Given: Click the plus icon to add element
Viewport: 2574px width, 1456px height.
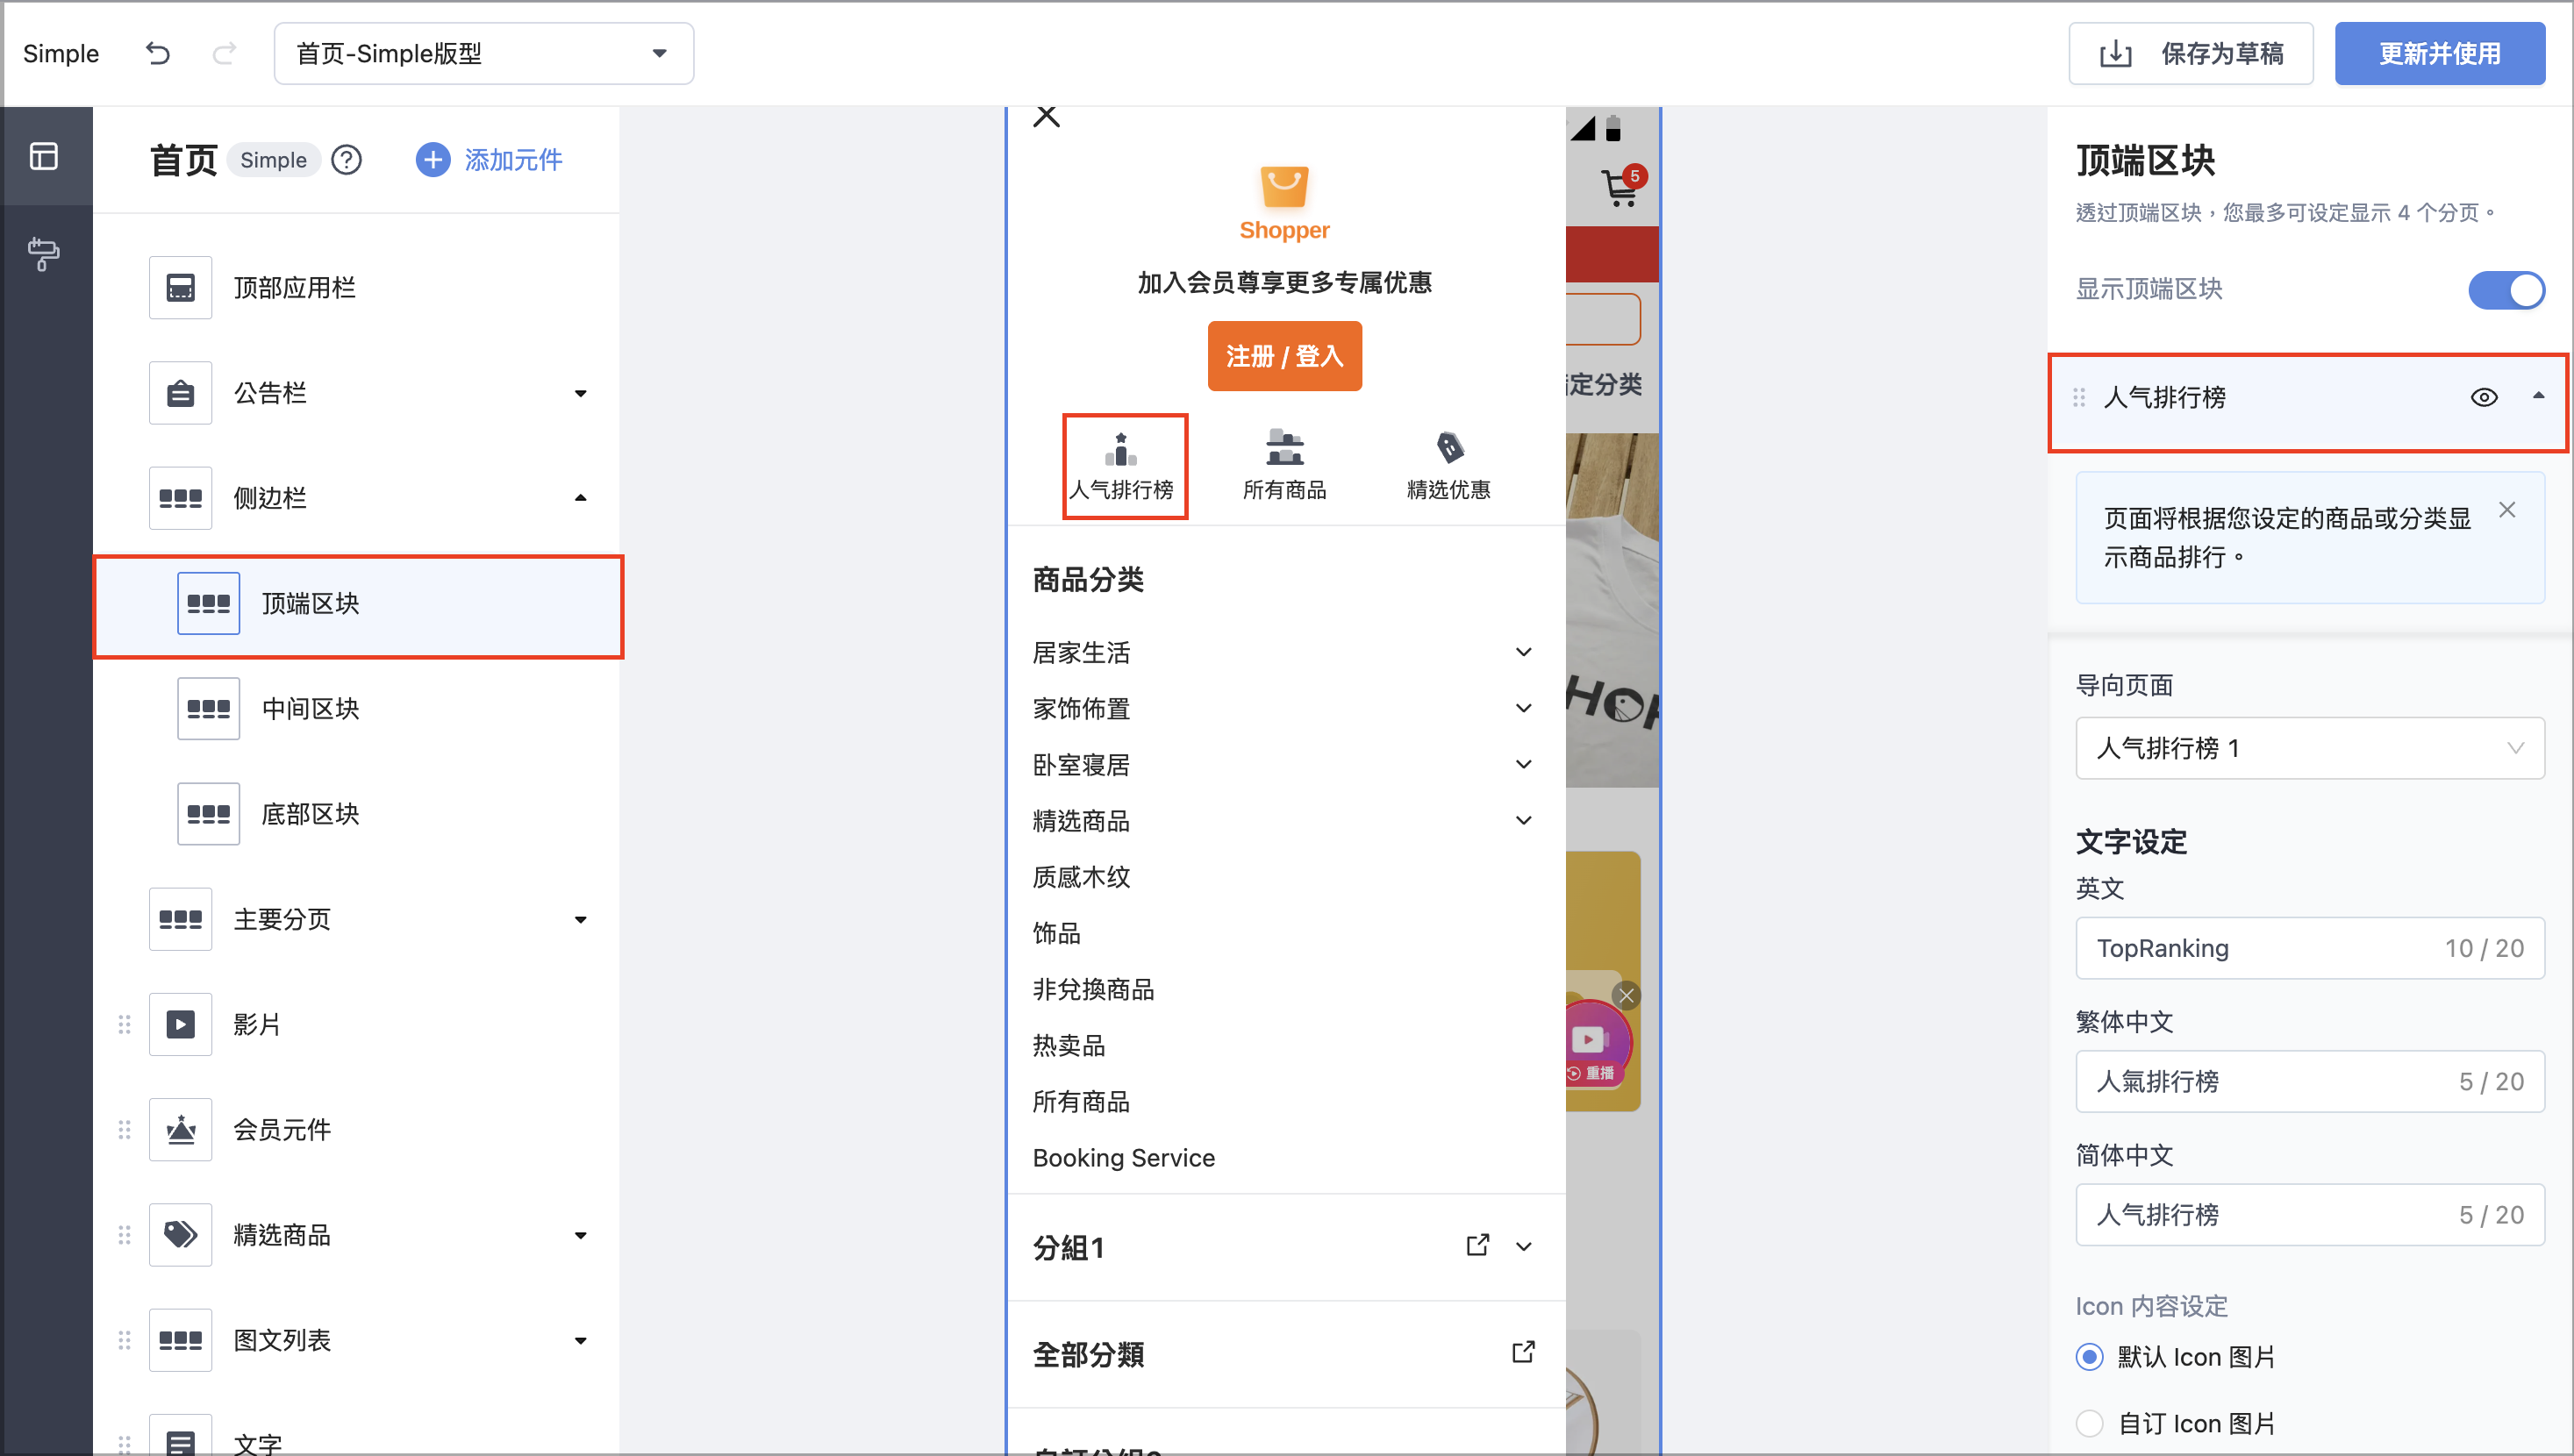Looking at the screenshot, I should click(432, 160).
